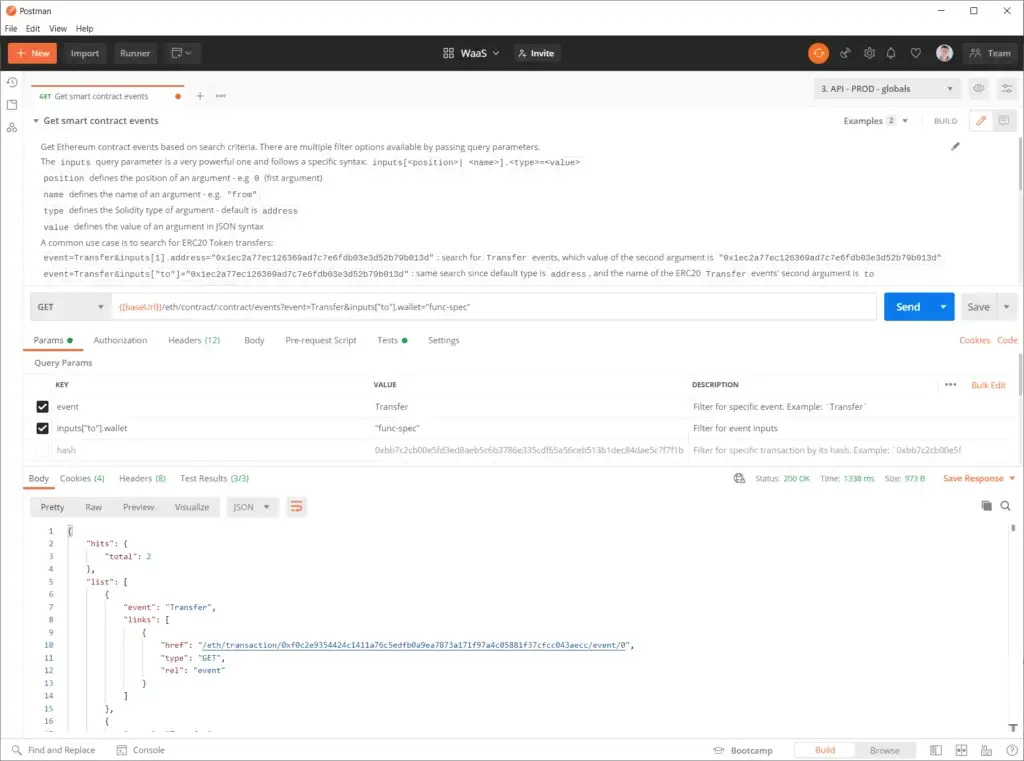Select the Visualize response view
This screenshot has height=761, width=1024.
tap(192, 508)
